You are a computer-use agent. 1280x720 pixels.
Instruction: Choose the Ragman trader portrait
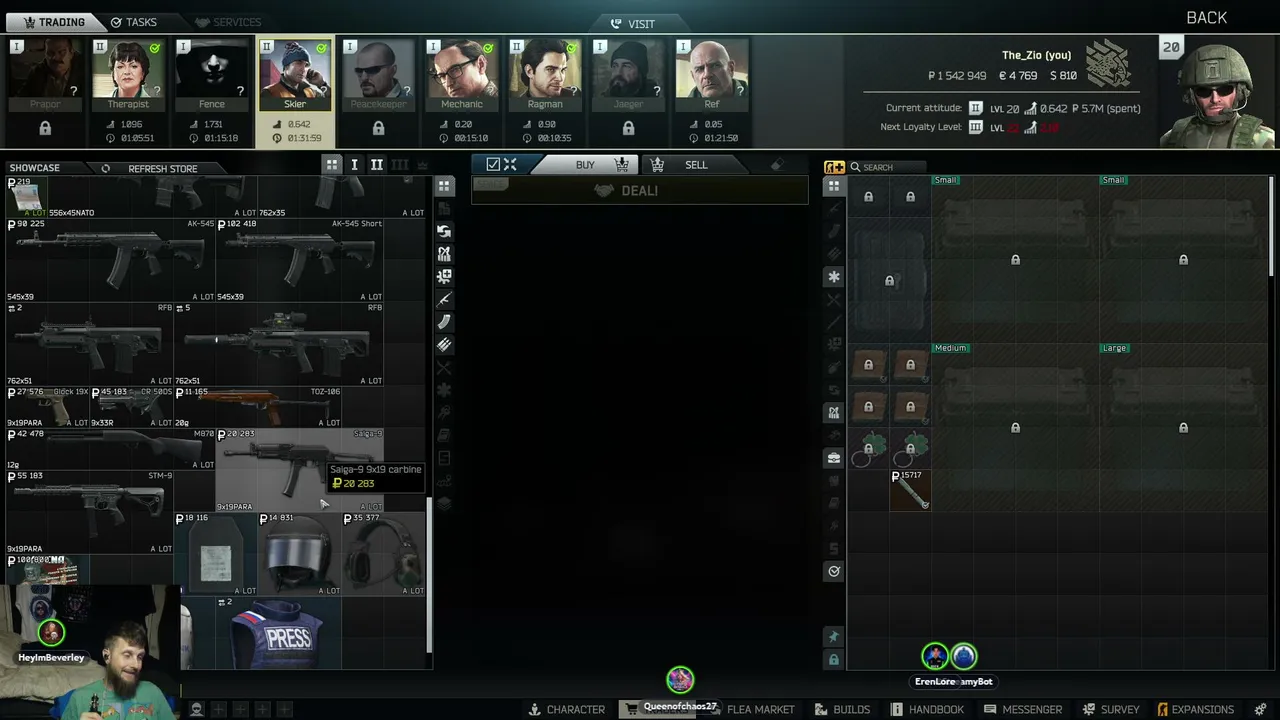pyautogui.click(x=545, y=75)
